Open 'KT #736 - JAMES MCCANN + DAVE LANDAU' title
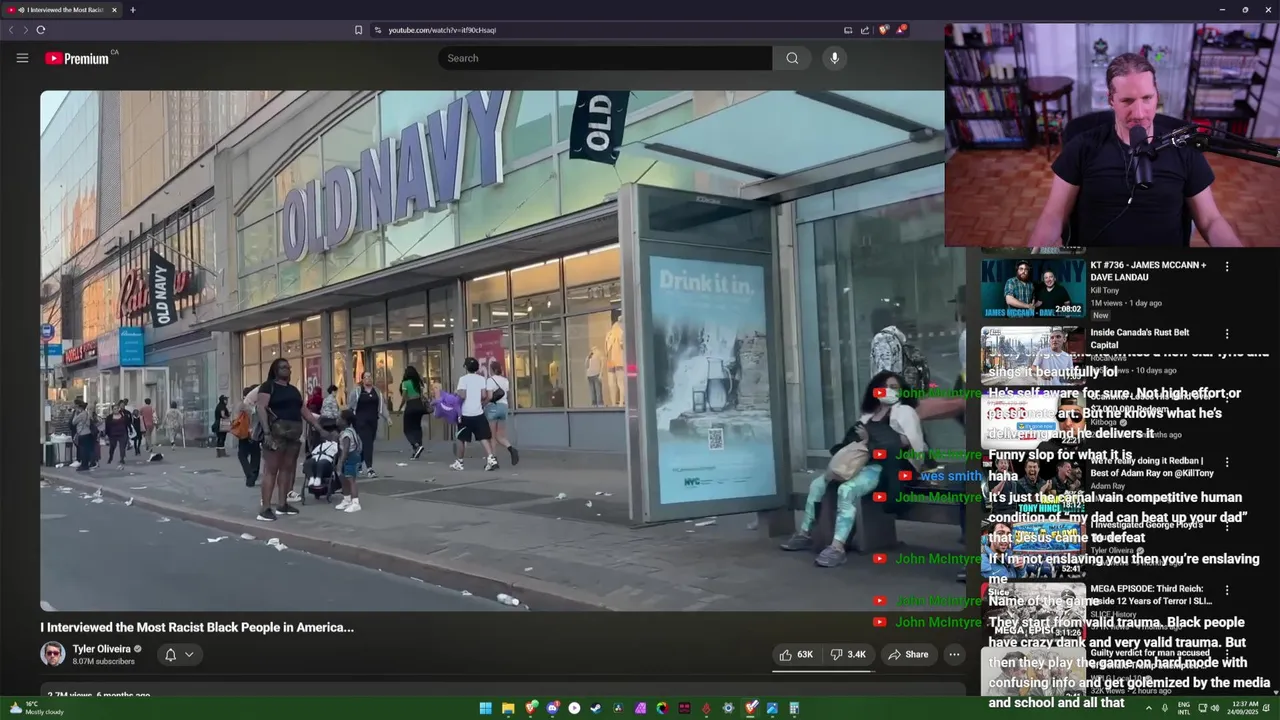Image resolution: width=1280 pixels, height=720 pixels. pos(1148,272)
